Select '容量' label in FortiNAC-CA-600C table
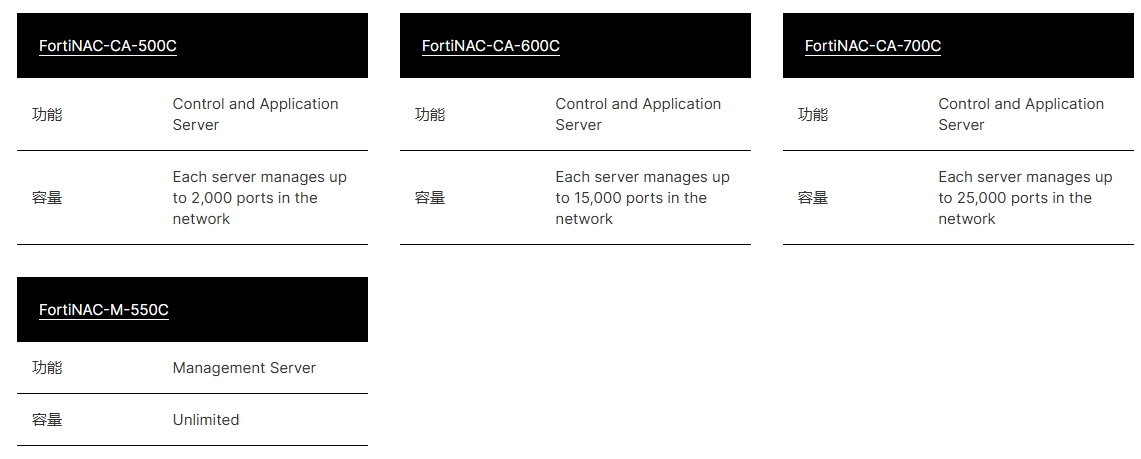The image size is (1141, 459). (430, 198)
